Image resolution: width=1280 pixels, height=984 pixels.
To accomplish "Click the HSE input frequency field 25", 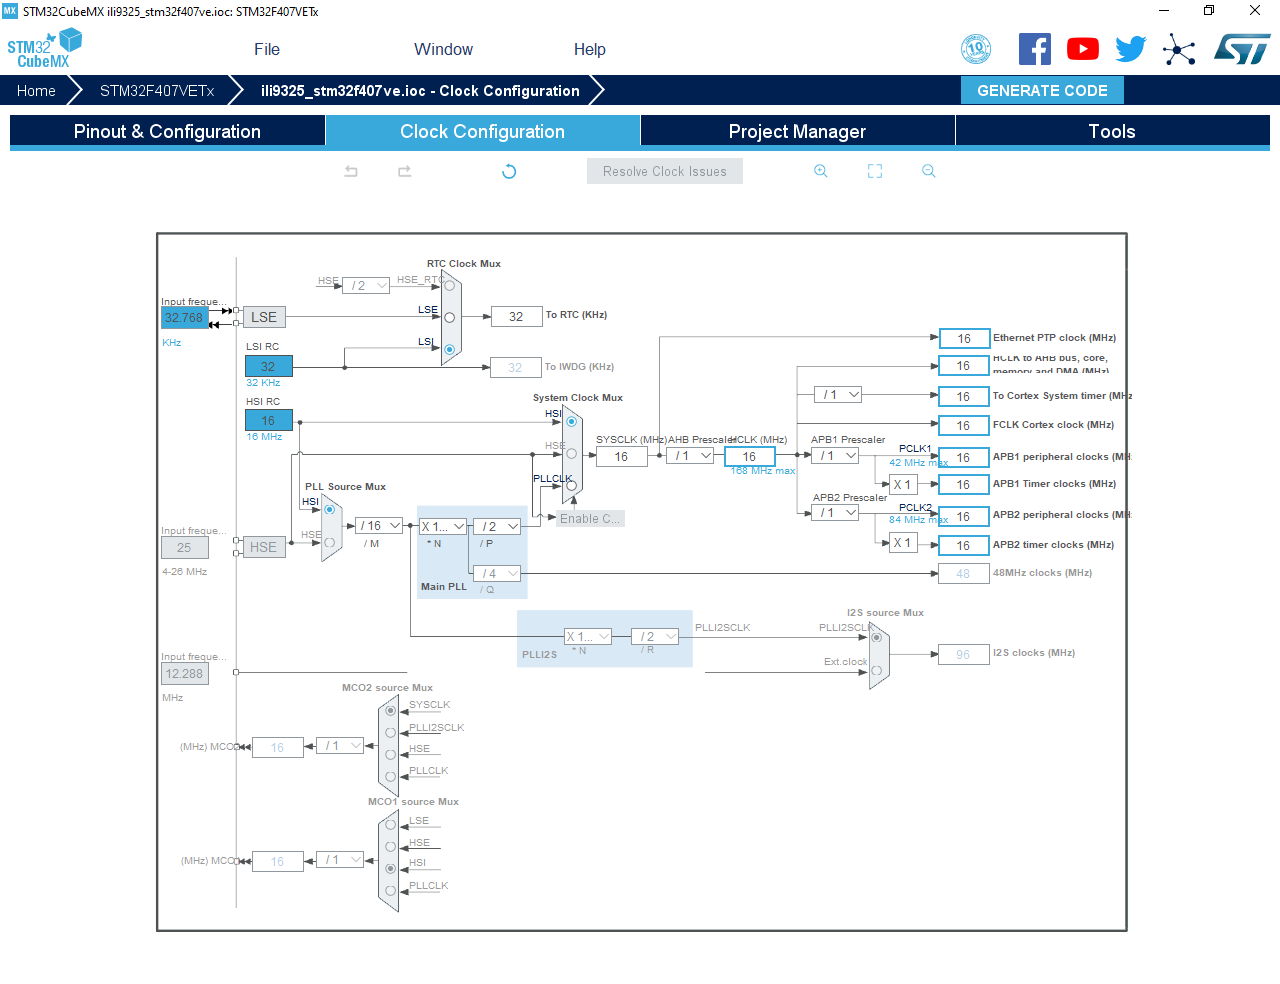I will (185, 547).
